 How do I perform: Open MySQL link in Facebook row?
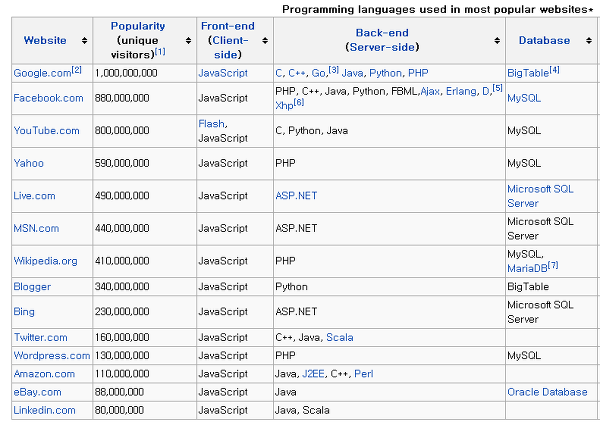point(524,98)
